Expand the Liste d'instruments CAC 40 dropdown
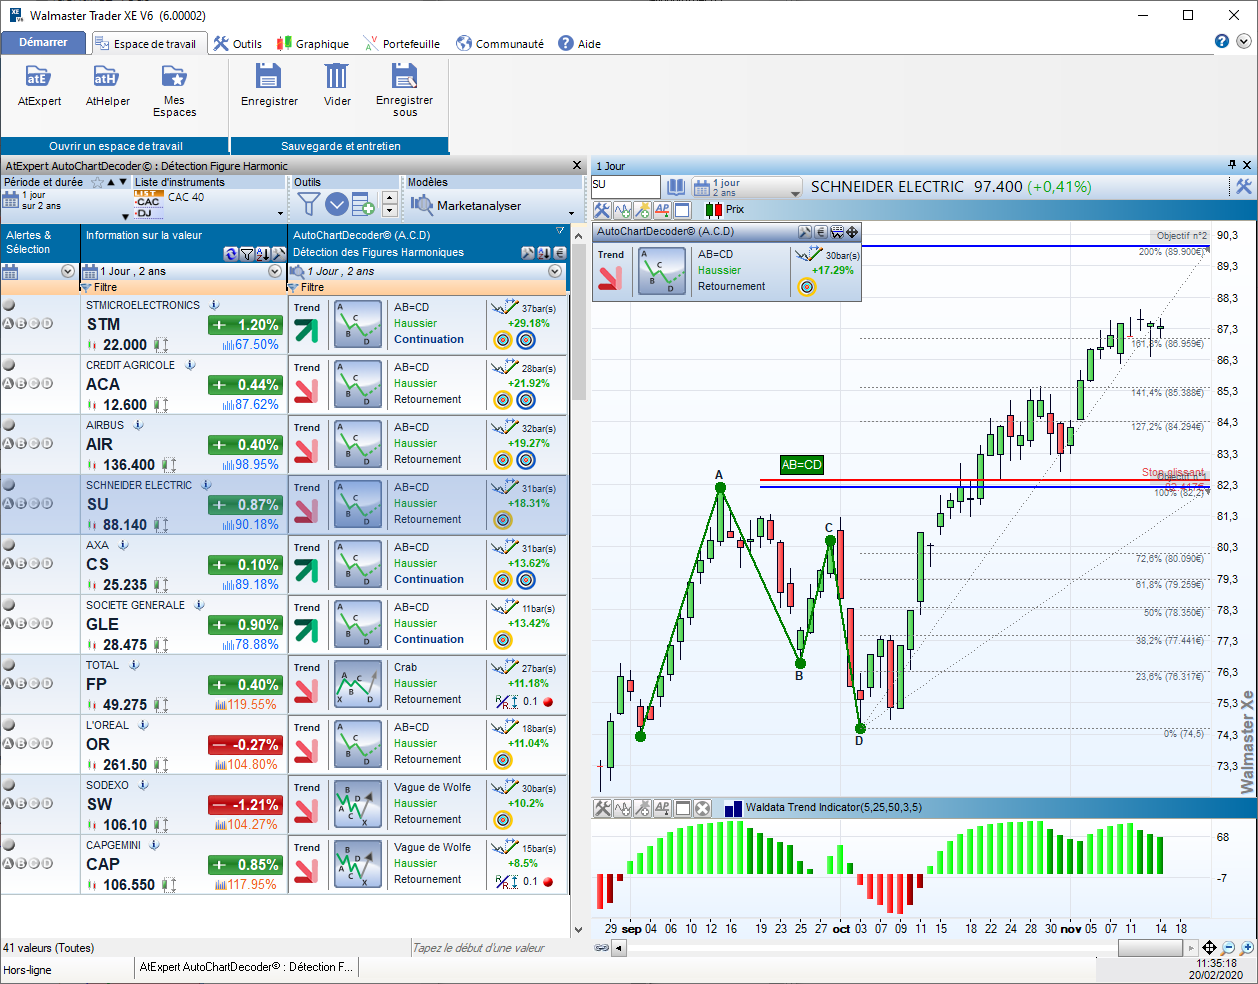Viewport: 1258px width, 984px height. (x=280, y=213)
